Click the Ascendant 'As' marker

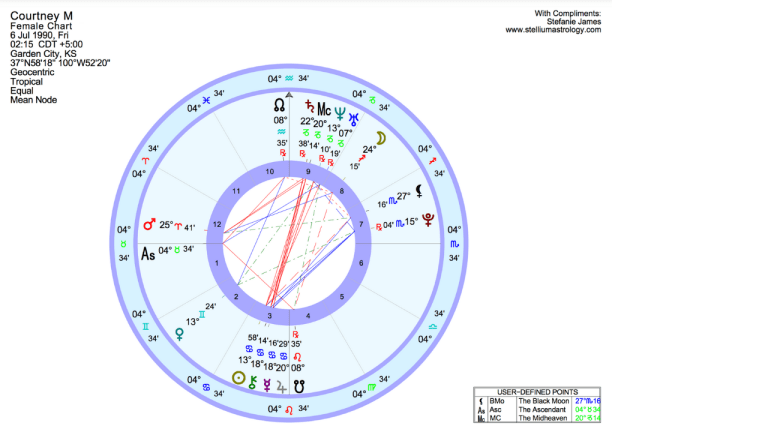point(148,252)
